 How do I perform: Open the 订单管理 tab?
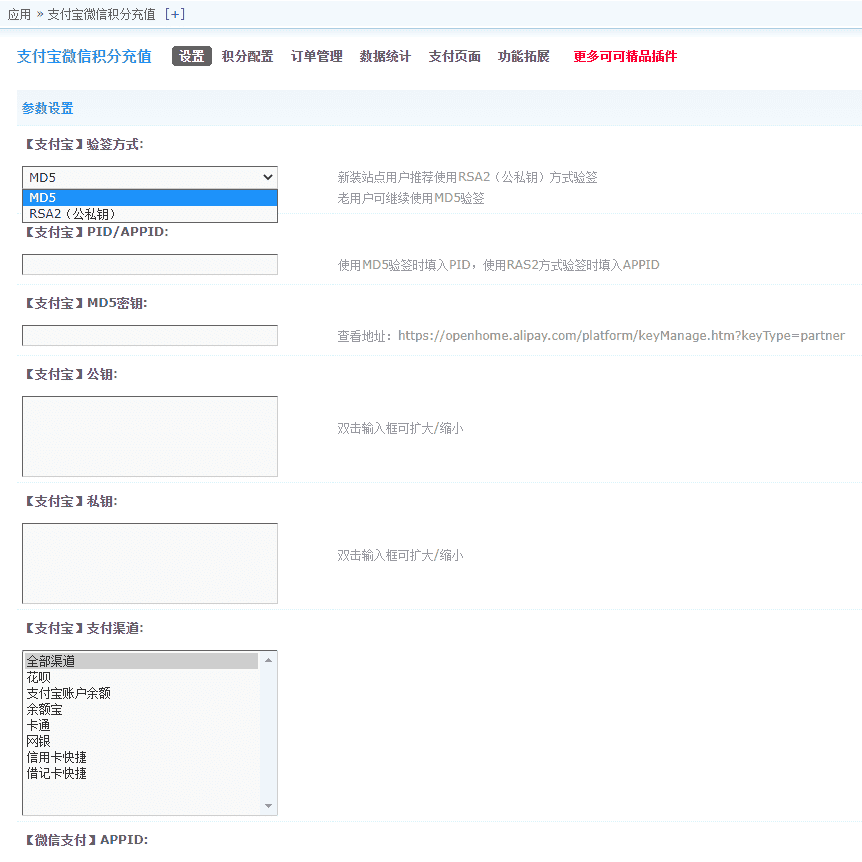click(x=317, y=56)
